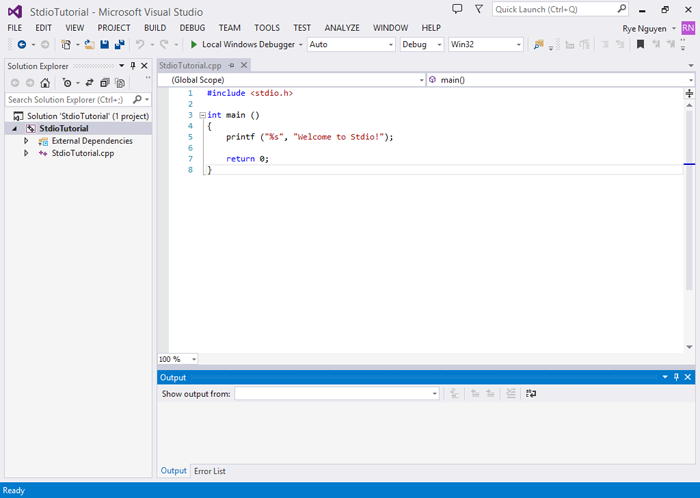Switch to the Output bottom tab
Image resolution: width=700 pixels, height=498 pixels.
point(174,471)
